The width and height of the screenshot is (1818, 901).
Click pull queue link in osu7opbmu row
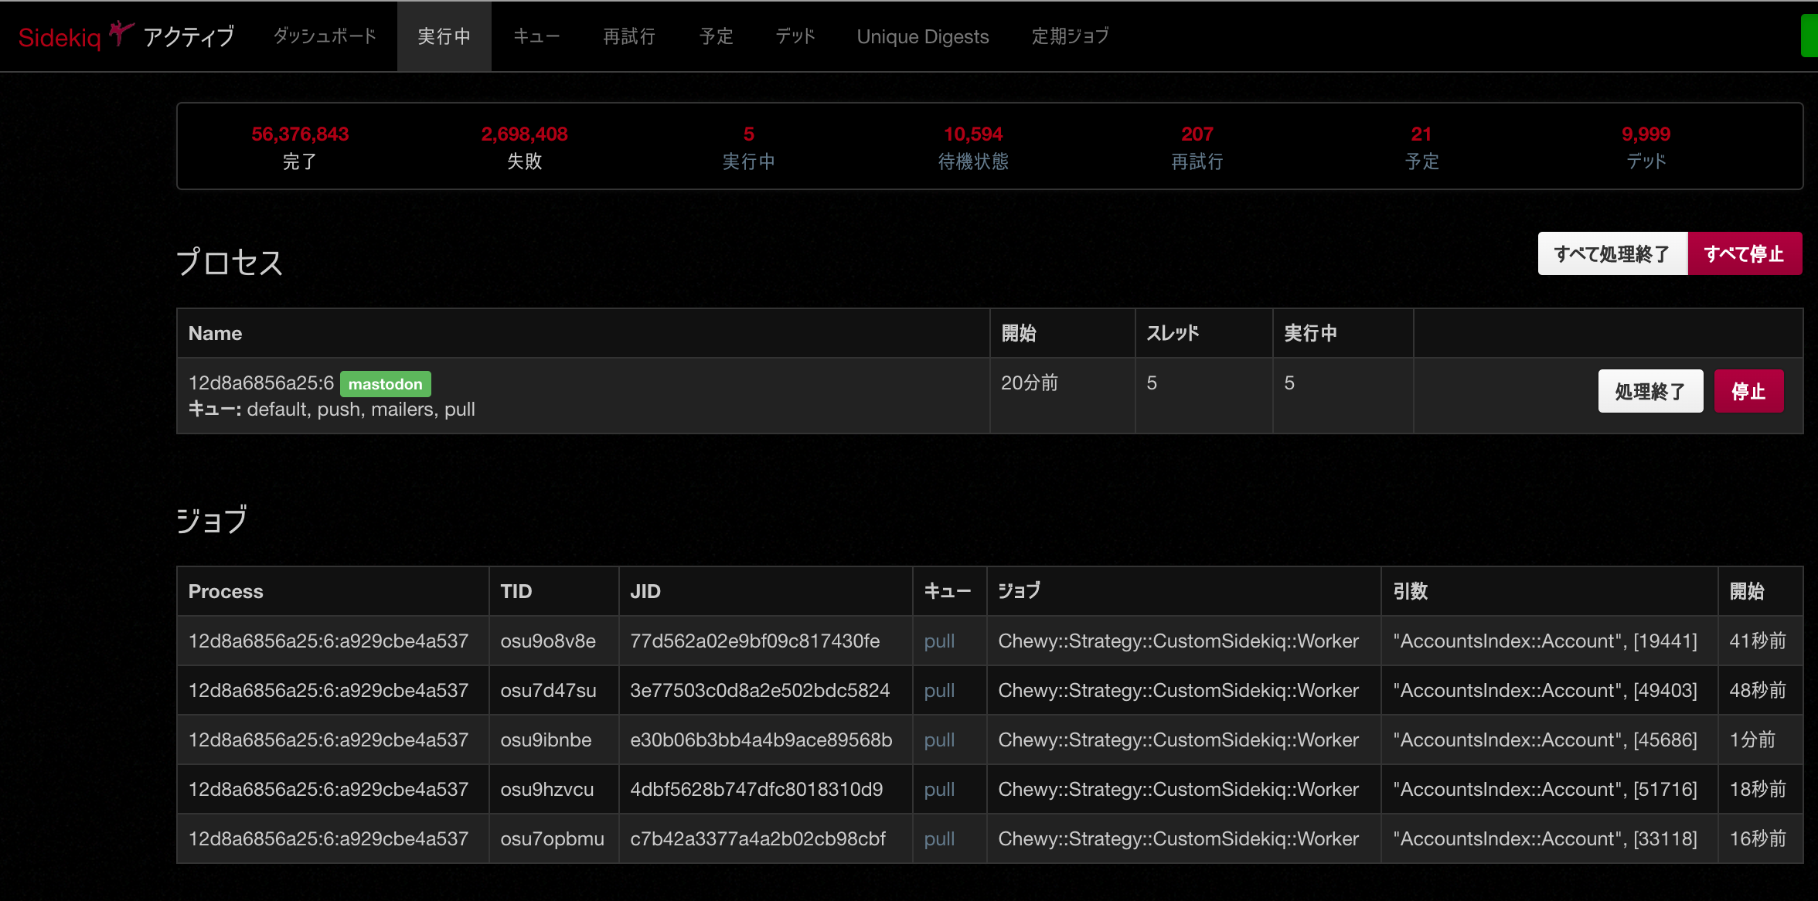click(x=939, y=839)
